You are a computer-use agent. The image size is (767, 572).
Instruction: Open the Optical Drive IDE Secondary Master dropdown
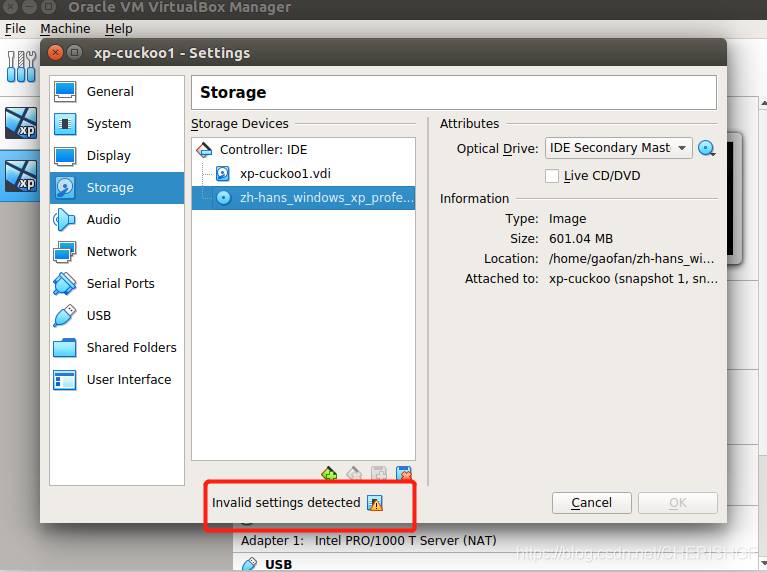pos(618,148)
